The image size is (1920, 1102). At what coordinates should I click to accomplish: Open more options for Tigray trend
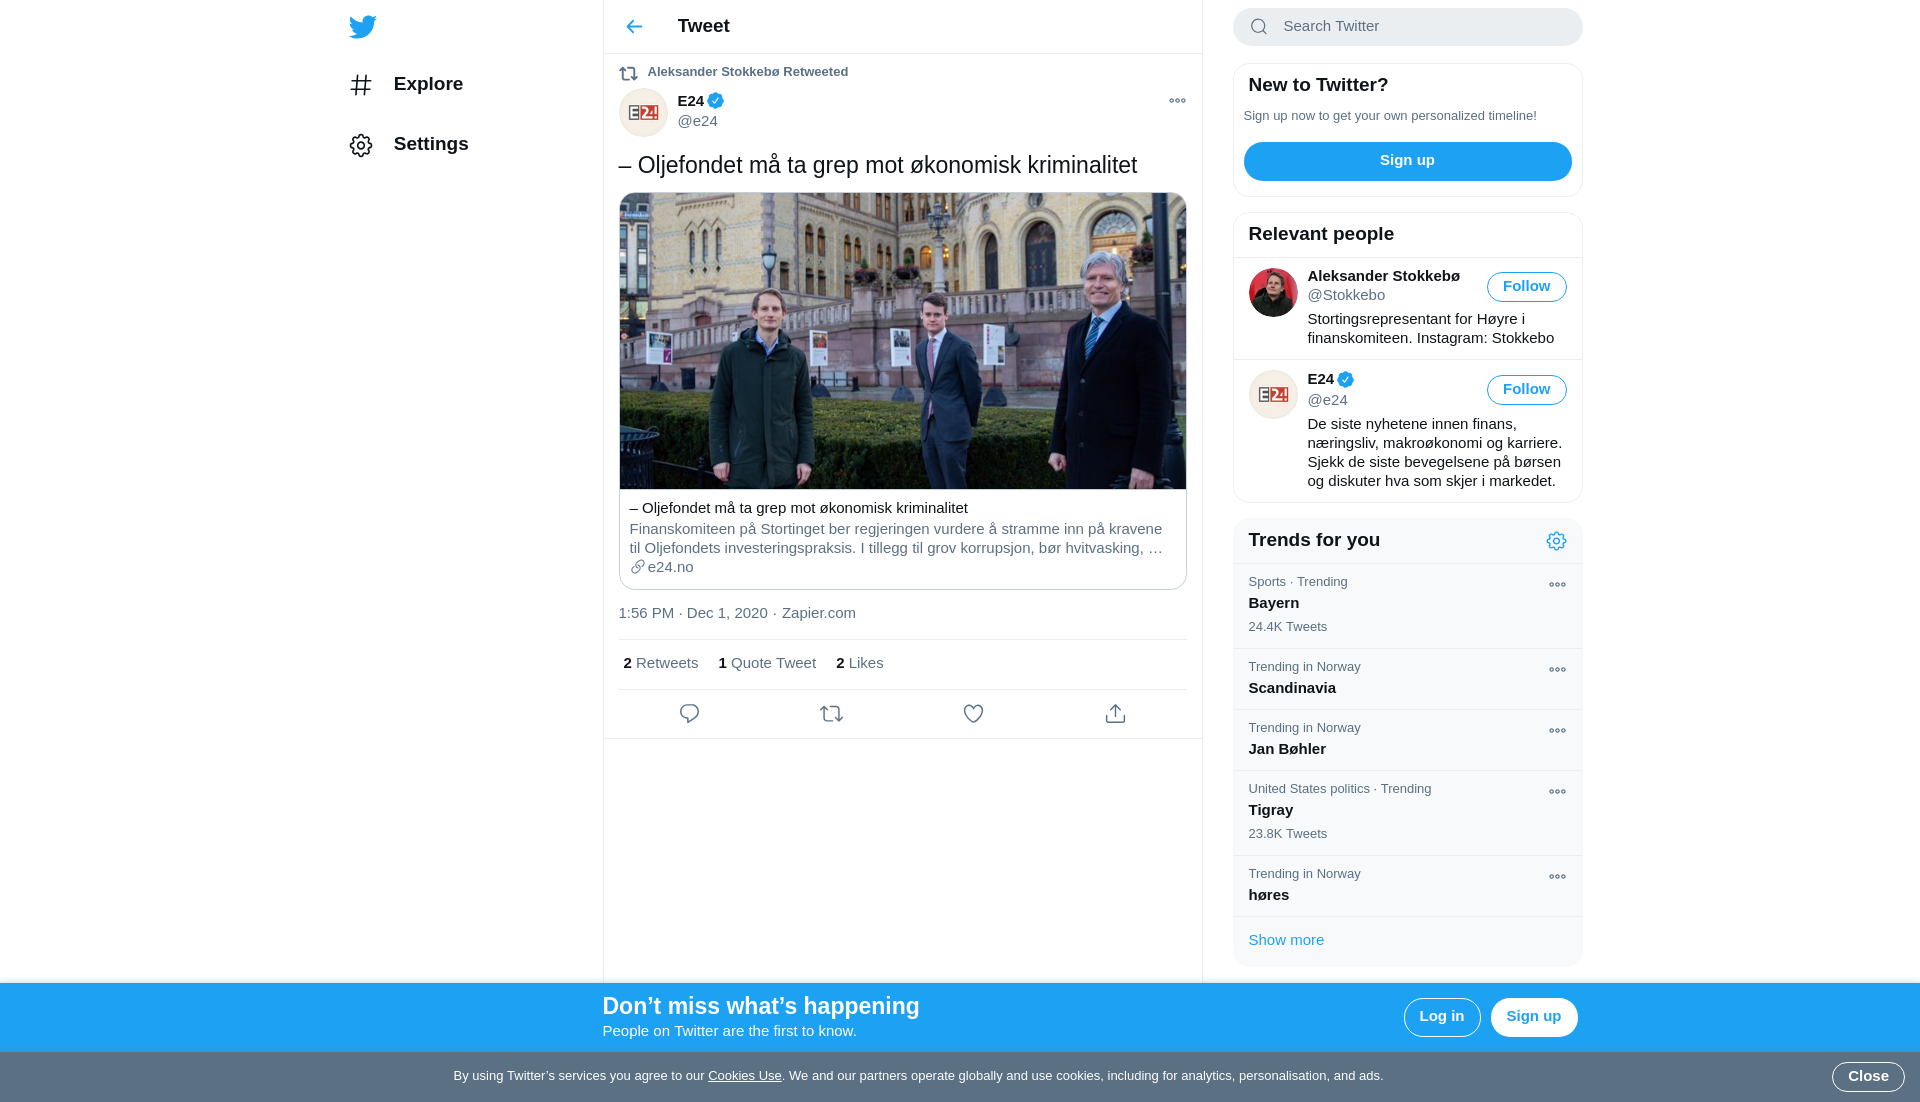(x=1557, y=792)
